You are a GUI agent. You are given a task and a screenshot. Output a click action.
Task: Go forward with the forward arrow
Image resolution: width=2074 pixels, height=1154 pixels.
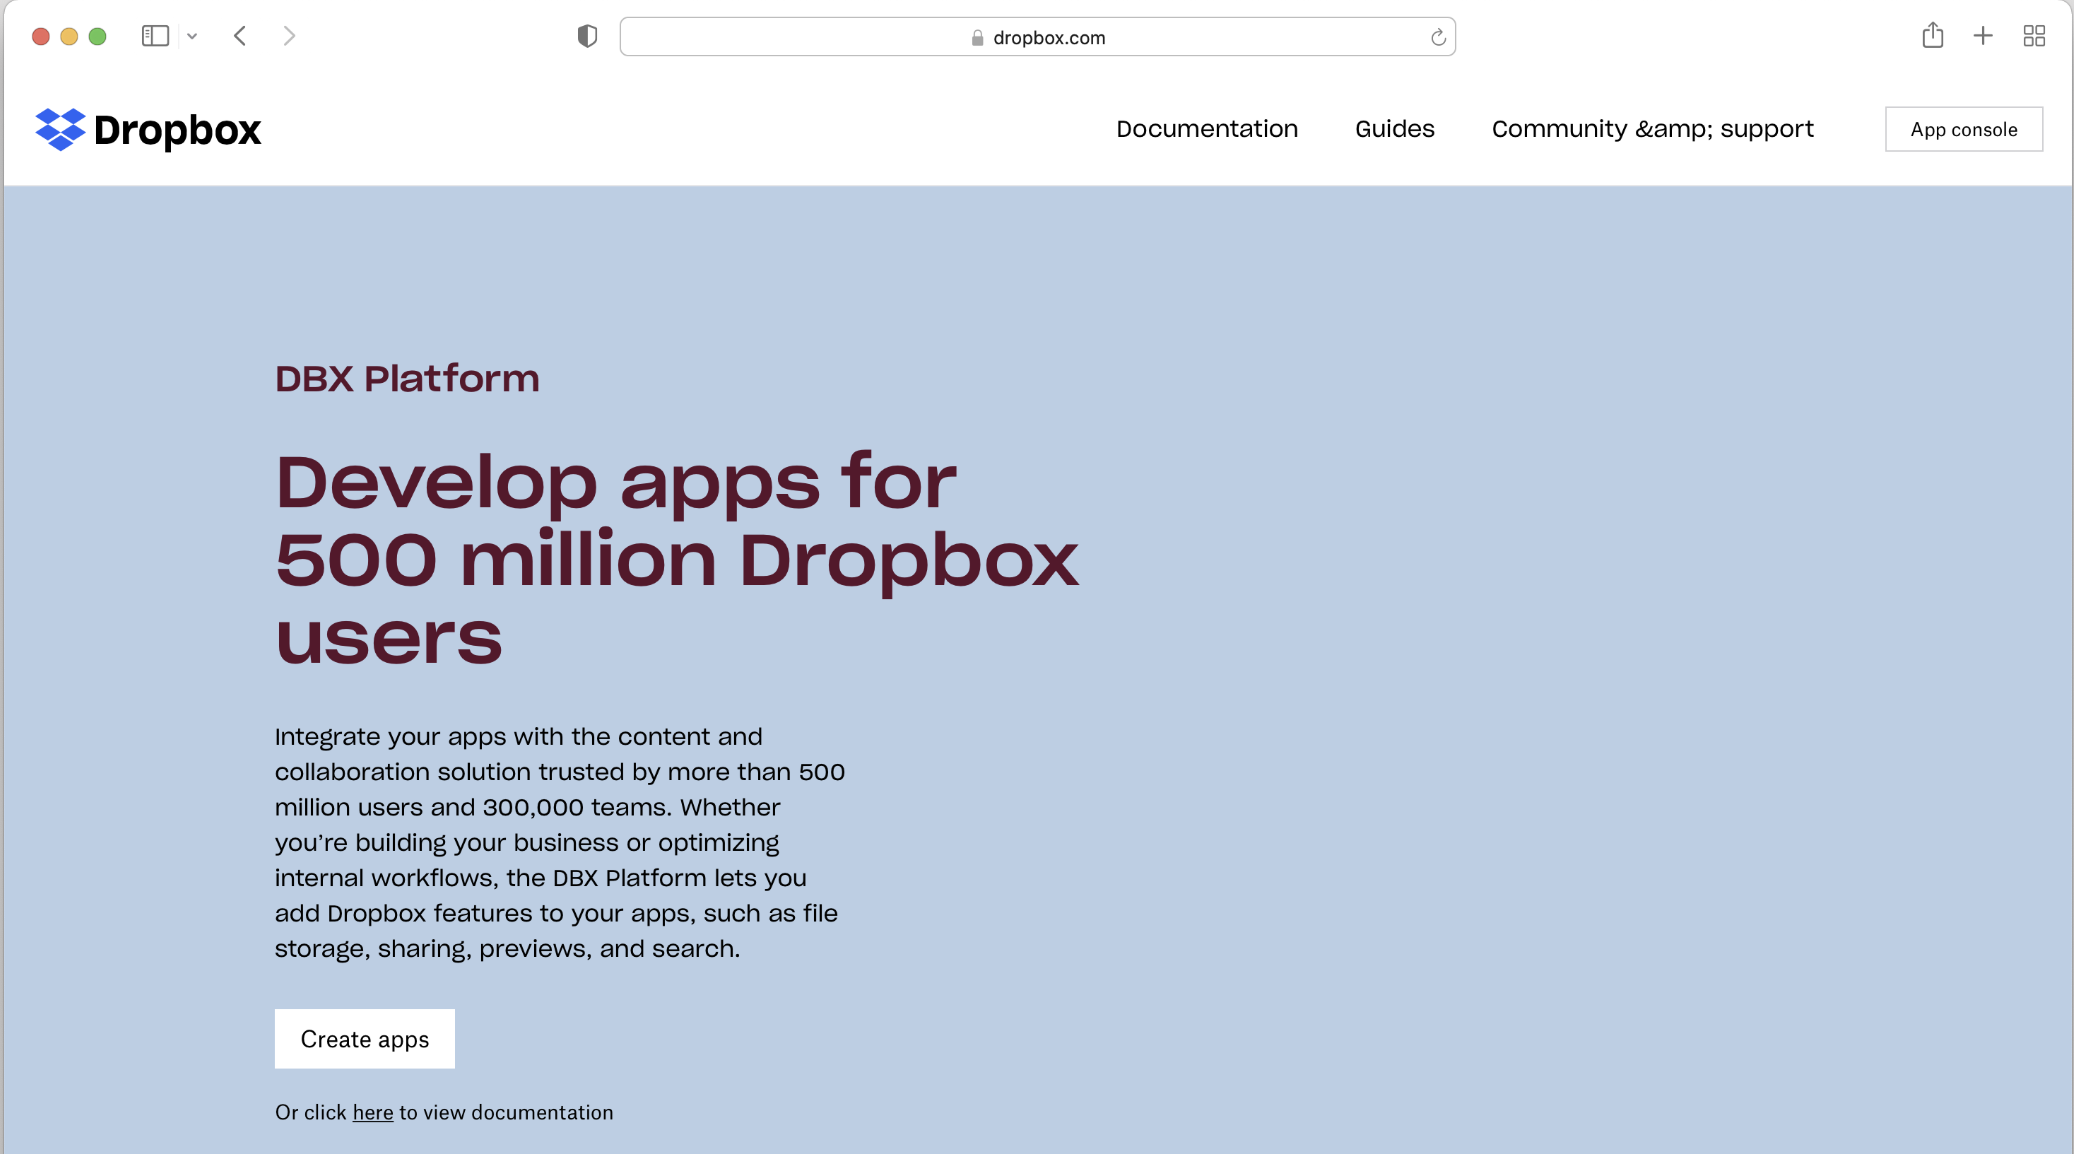289,36
